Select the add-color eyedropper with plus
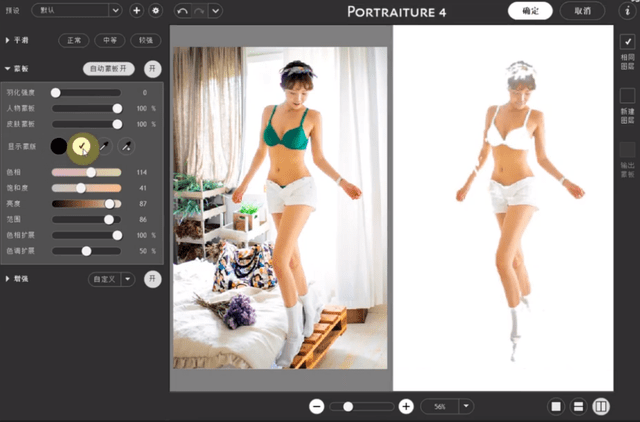 click(126, 146)
